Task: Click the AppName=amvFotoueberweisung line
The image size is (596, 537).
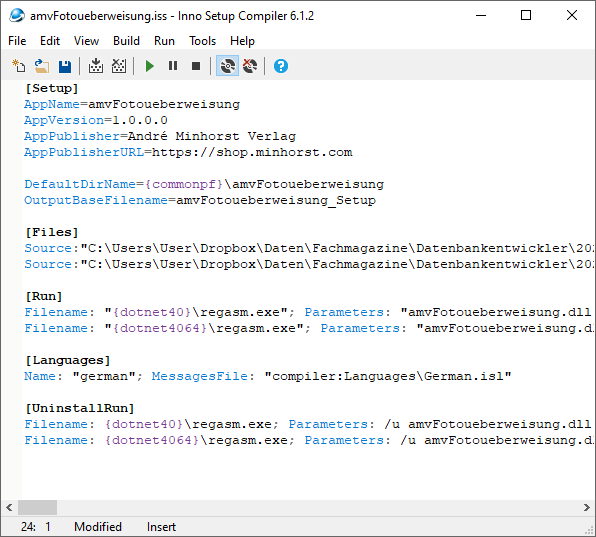Action: point(132,104)
